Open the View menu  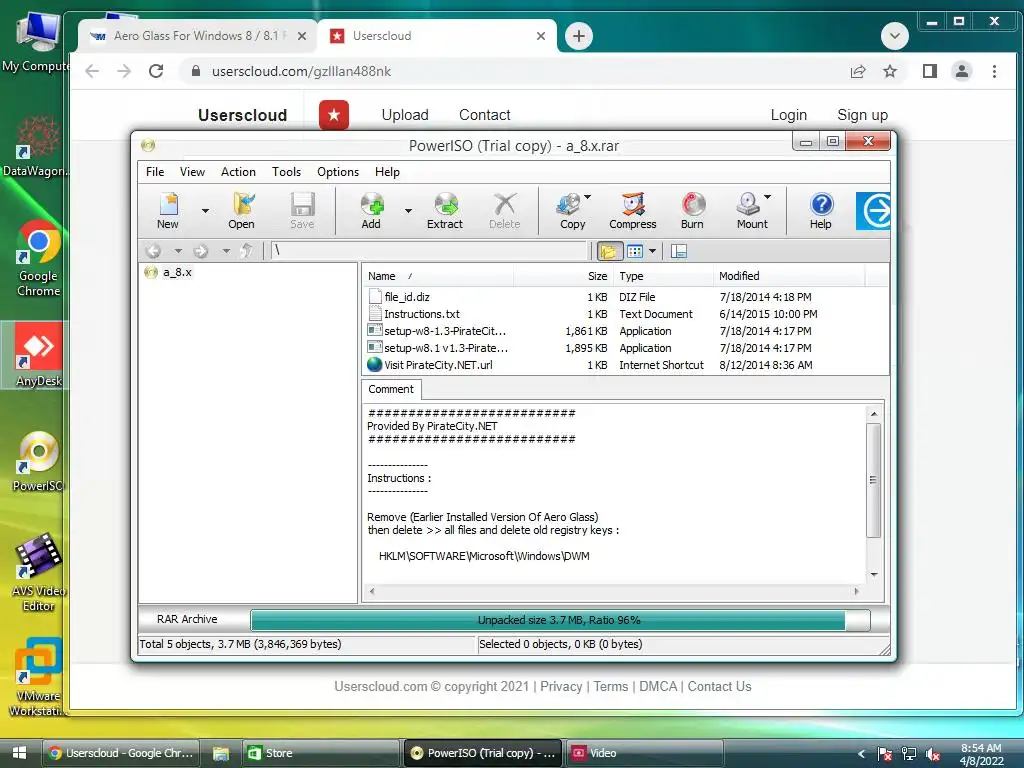coord(192,172)
